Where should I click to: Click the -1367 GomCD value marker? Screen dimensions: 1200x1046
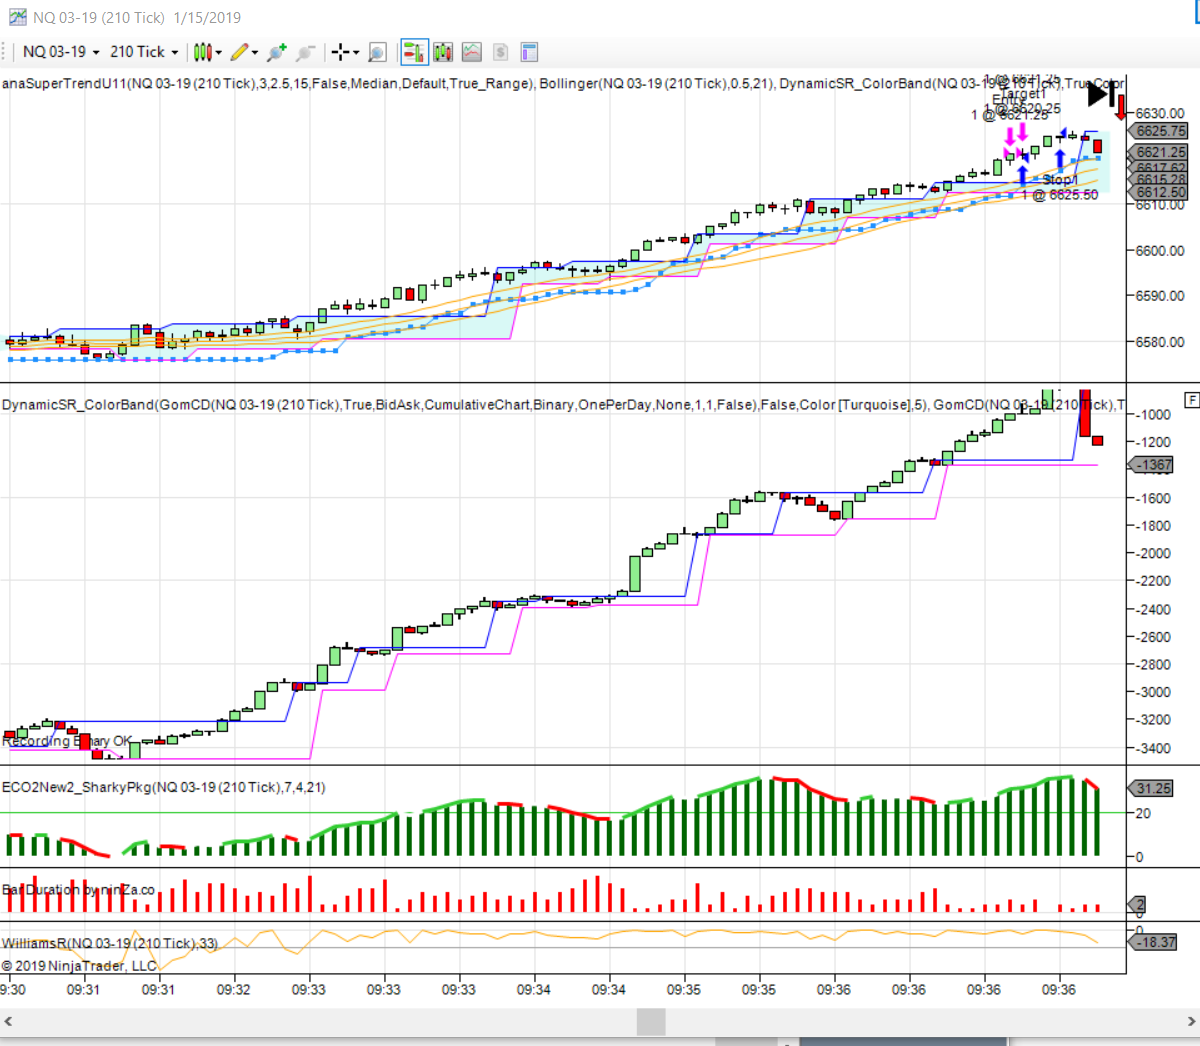click(1152, 465)
